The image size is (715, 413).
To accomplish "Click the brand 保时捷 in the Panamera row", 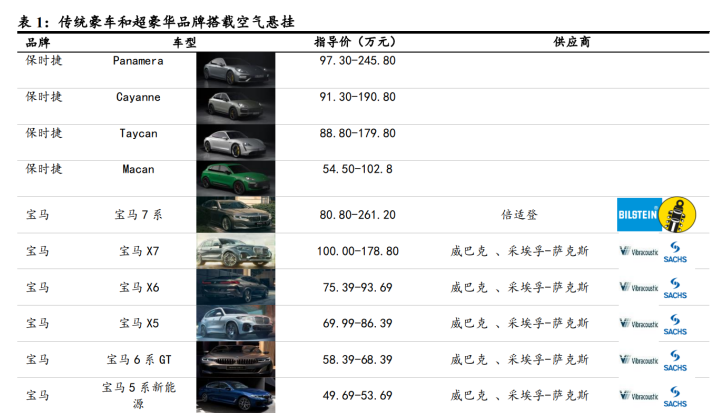I will pos(44,60).
